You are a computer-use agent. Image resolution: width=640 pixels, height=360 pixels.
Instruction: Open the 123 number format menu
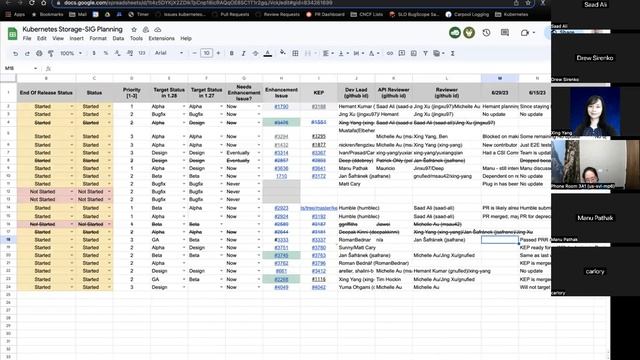(142, 53)
